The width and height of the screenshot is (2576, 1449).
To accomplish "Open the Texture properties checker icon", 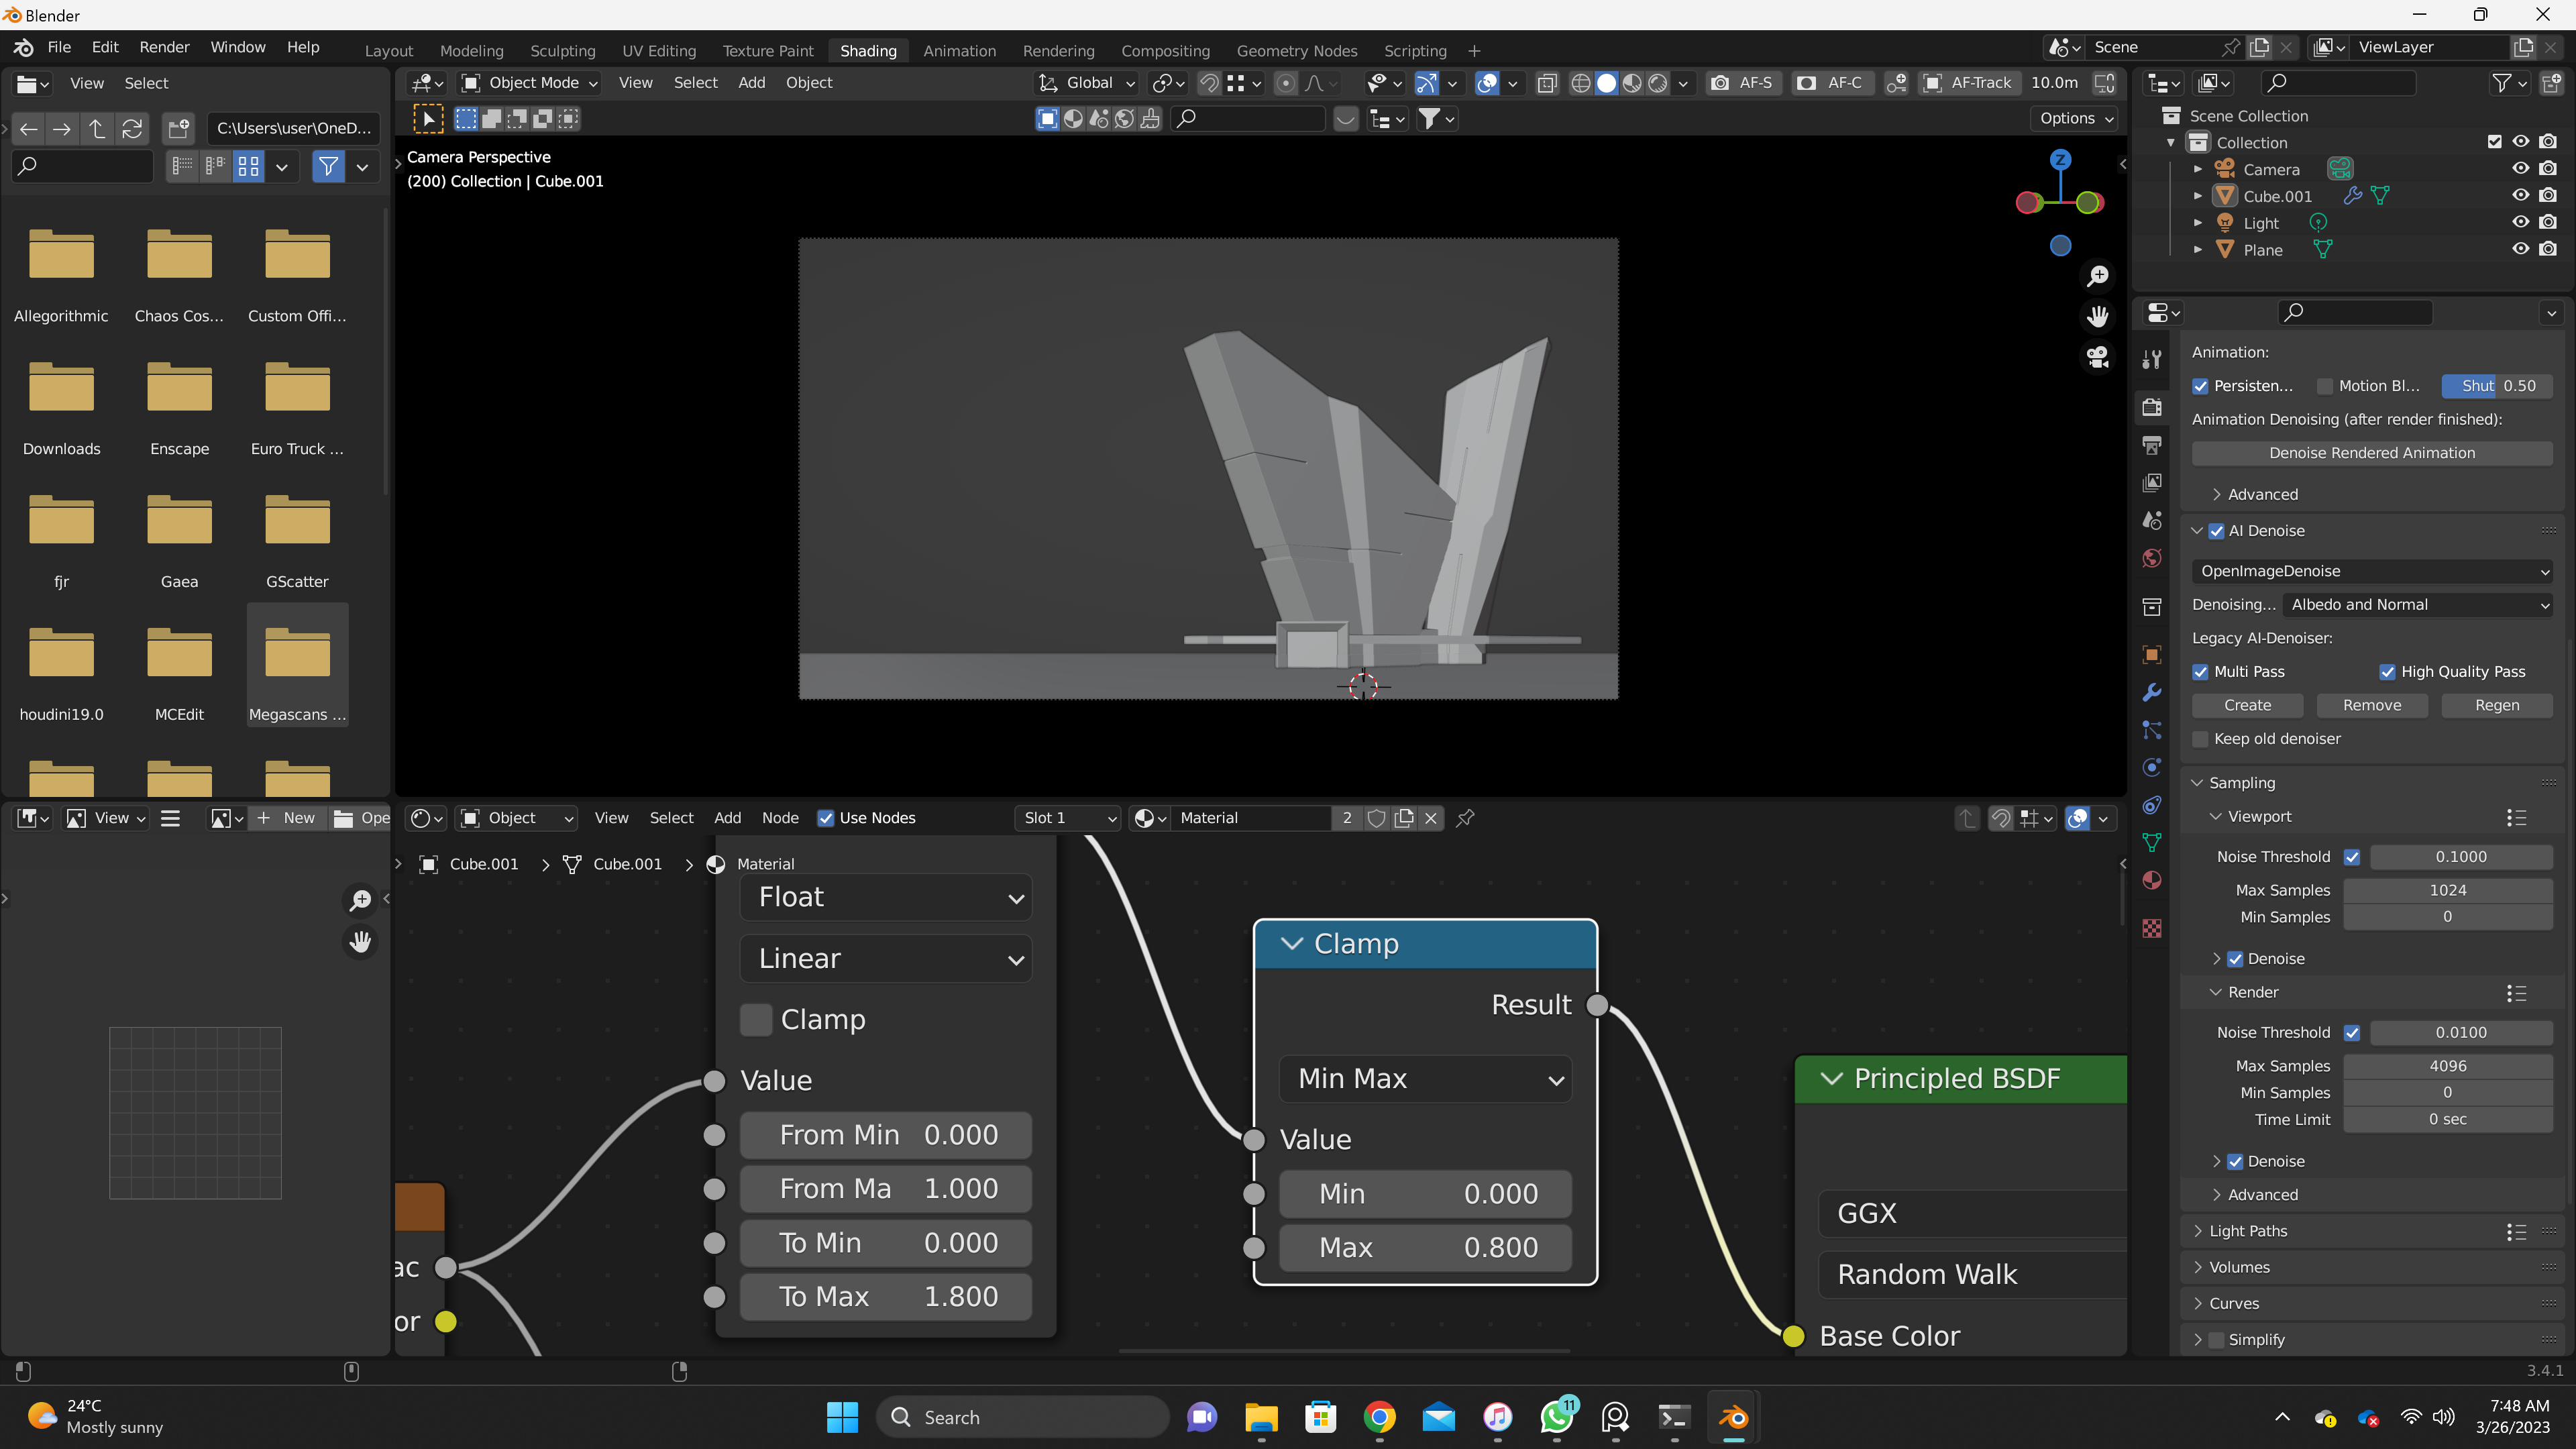I will (x=2152, y=928).
